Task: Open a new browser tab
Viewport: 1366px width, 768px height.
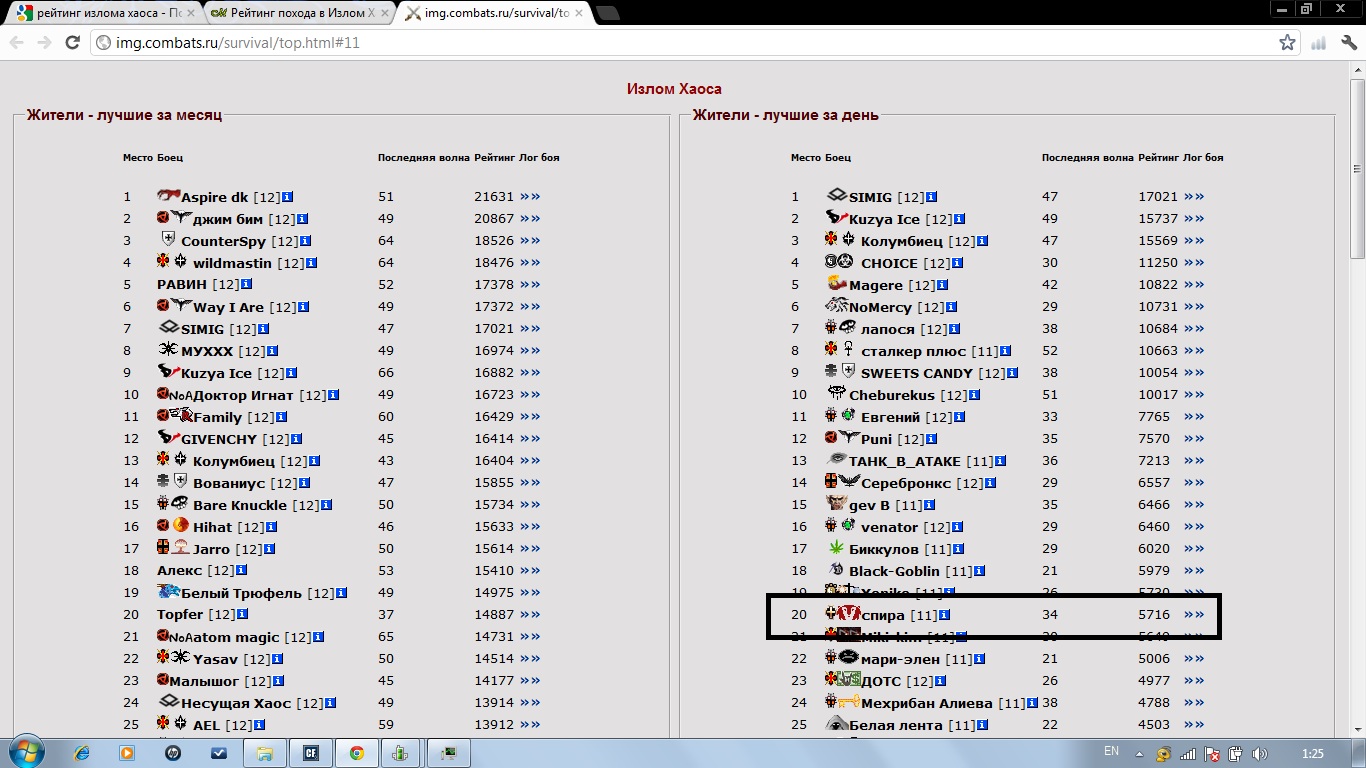Action: point(607,13)
